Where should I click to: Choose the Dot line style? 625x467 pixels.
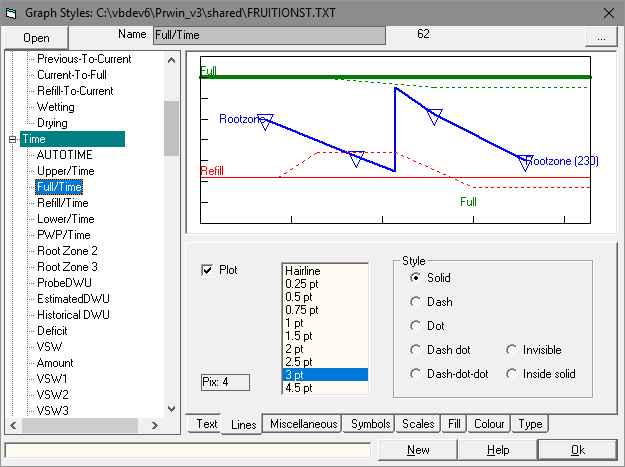point(415,326)
